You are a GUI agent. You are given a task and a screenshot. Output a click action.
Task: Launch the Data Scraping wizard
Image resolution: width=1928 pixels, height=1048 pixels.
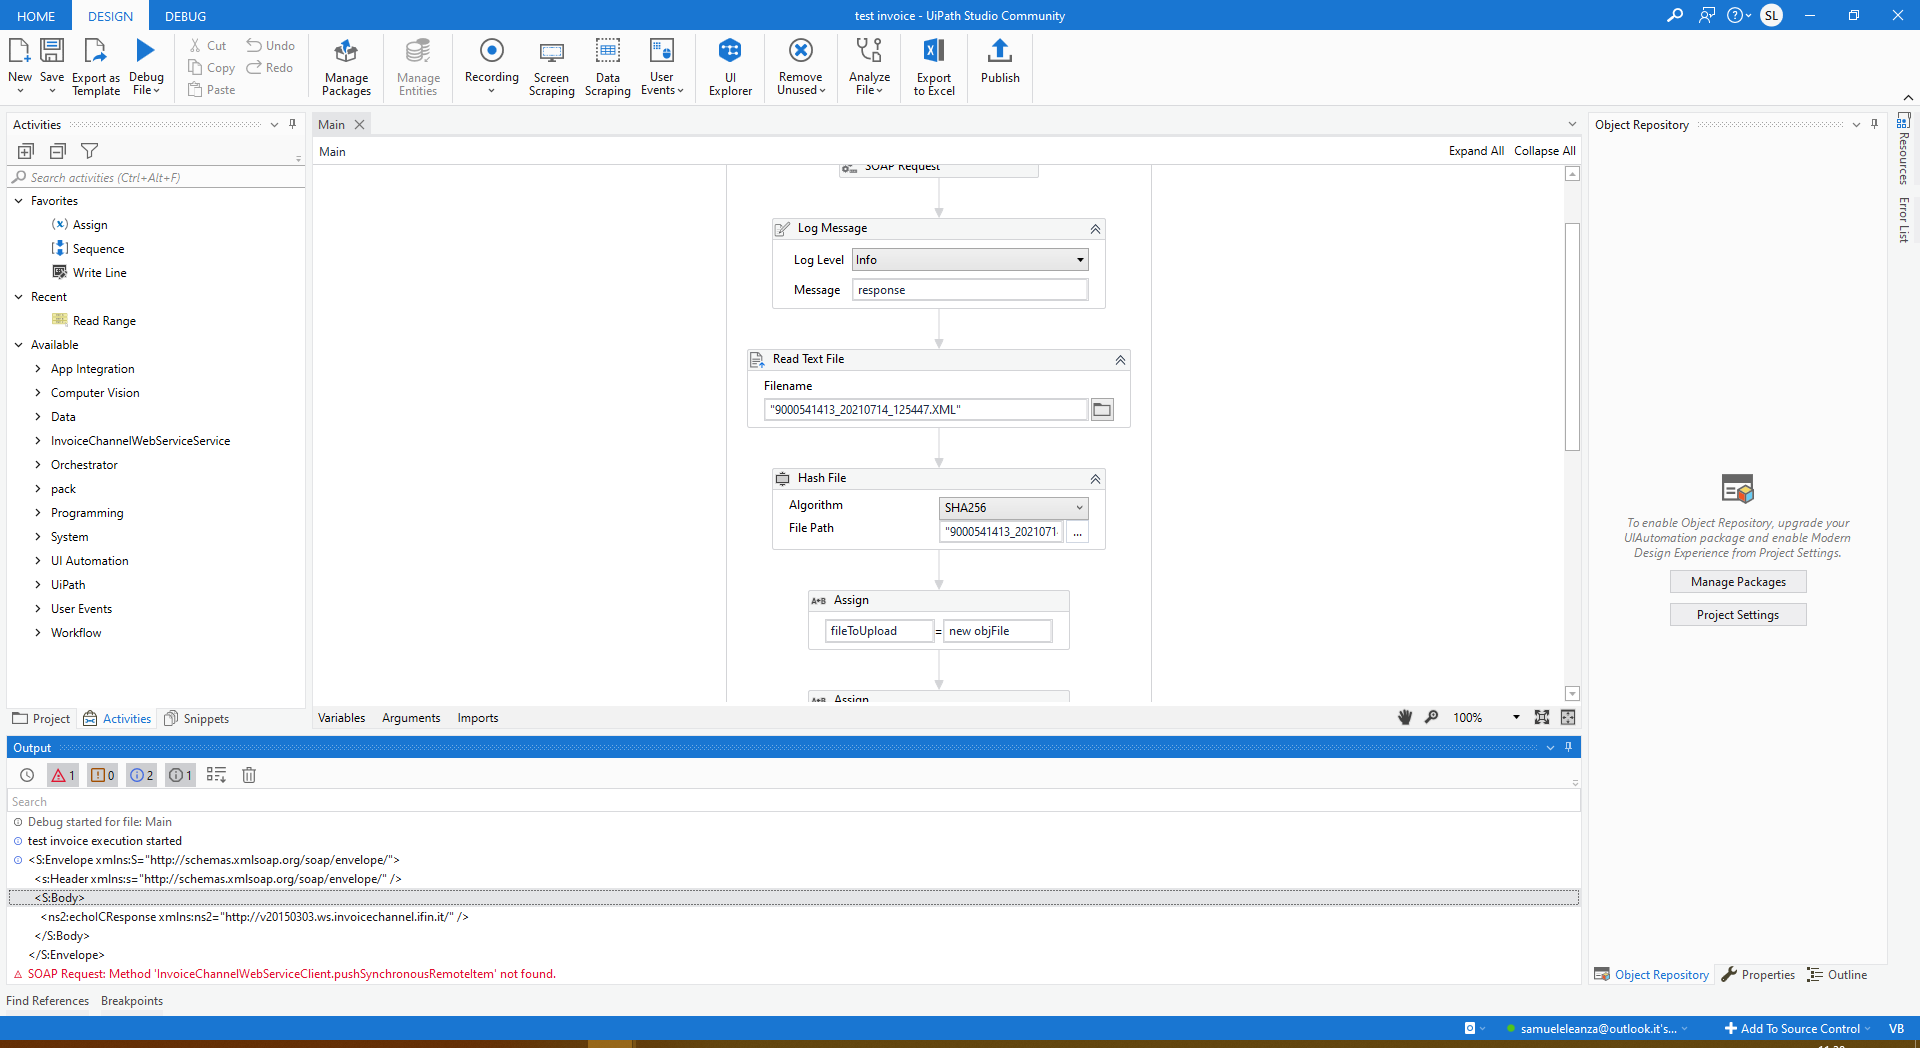(x=607, y=66)
